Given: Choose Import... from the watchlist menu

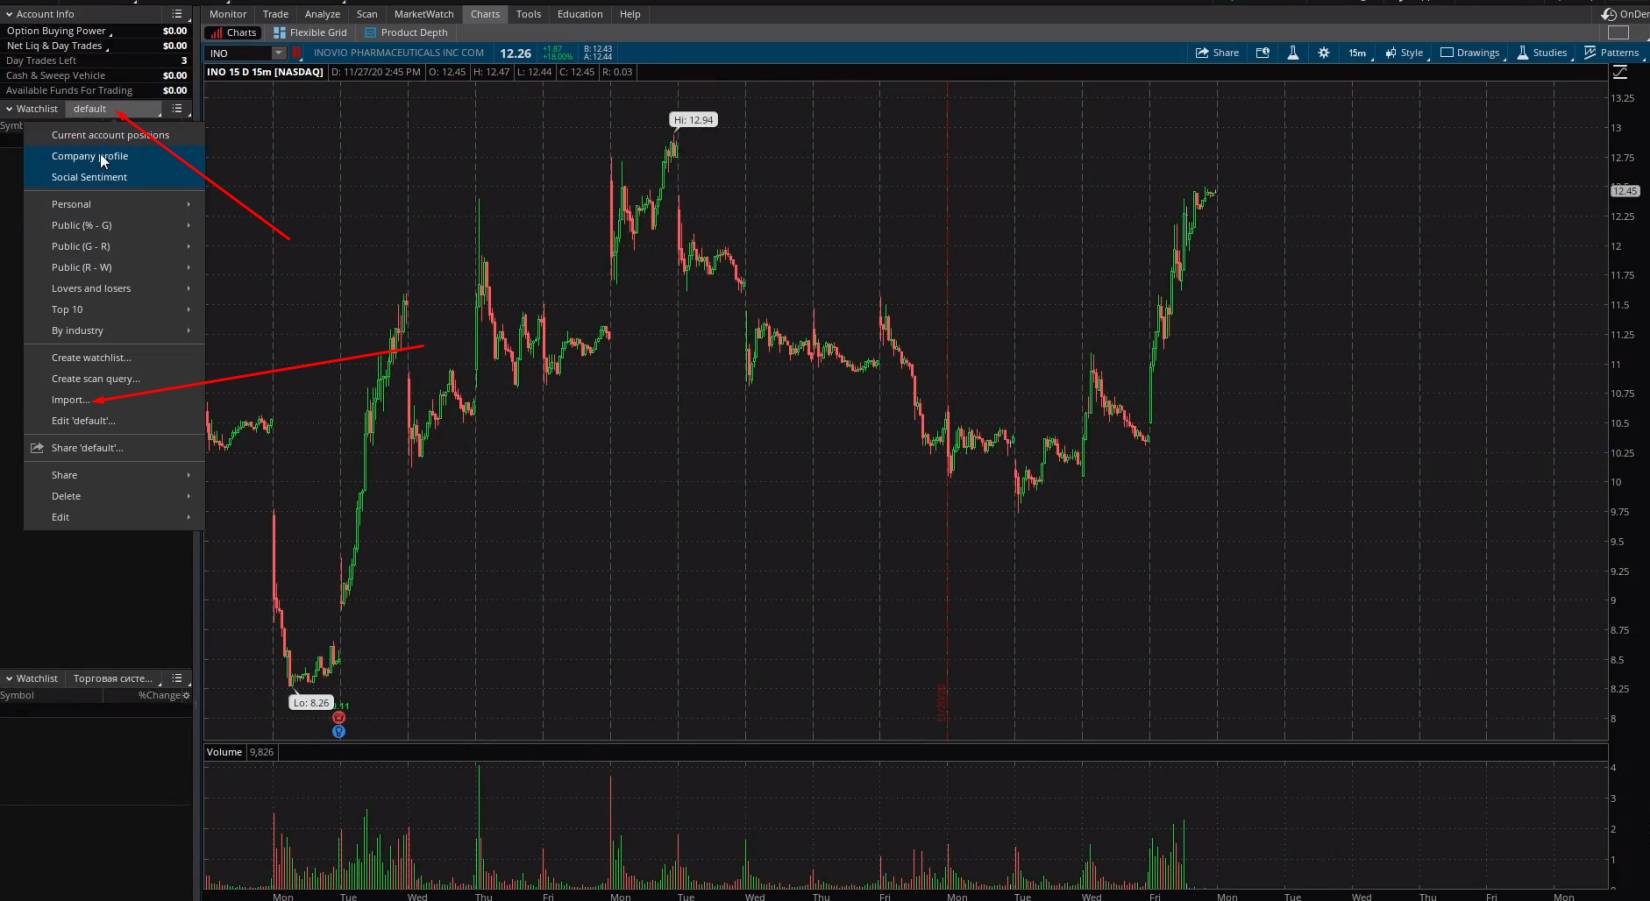Looking at the screenshot, I should tap(70, 400).
